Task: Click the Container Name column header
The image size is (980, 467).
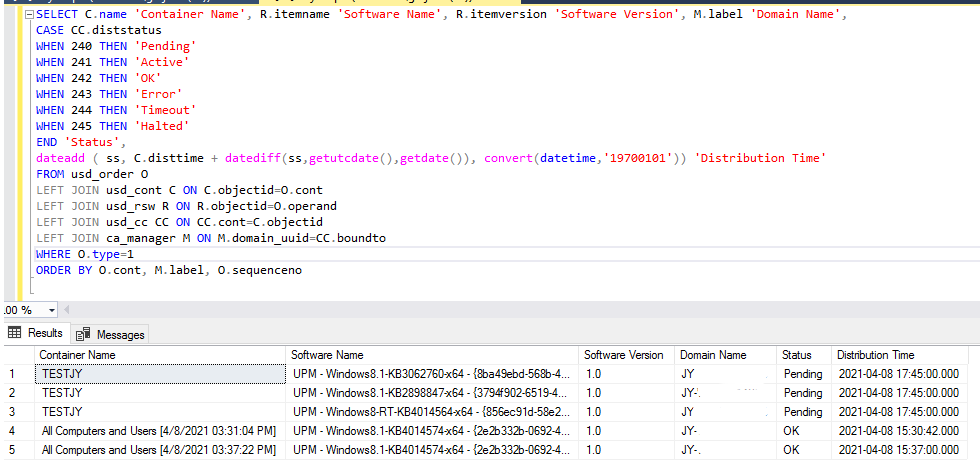Action: 77,355
